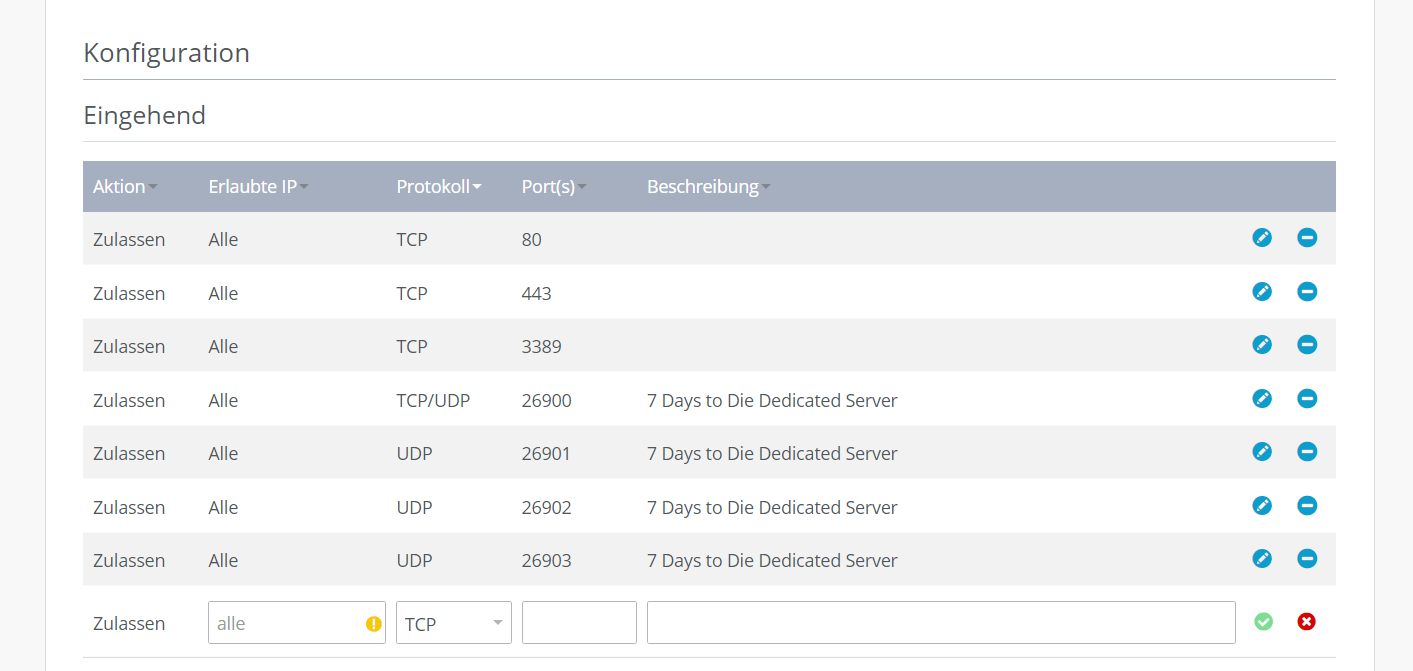1413x671 pixels.
Task: Focus the new rule port input
Action: [x=579, y=622]
